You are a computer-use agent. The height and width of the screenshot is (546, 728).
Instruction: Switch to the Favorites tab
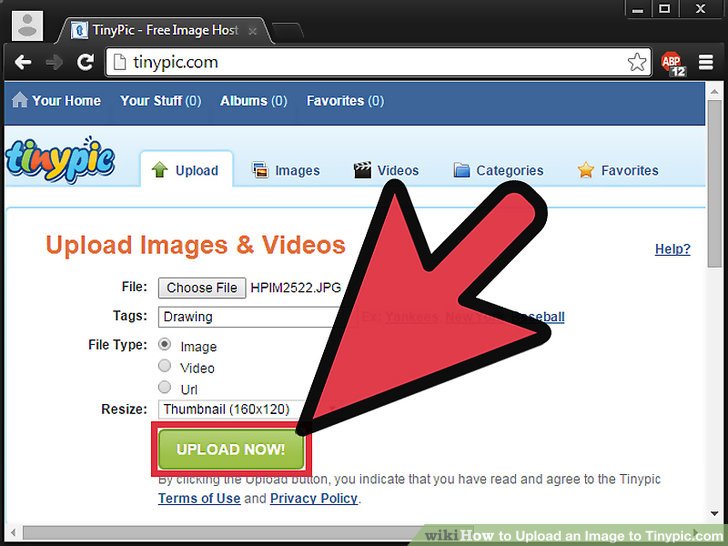(618, 170)
